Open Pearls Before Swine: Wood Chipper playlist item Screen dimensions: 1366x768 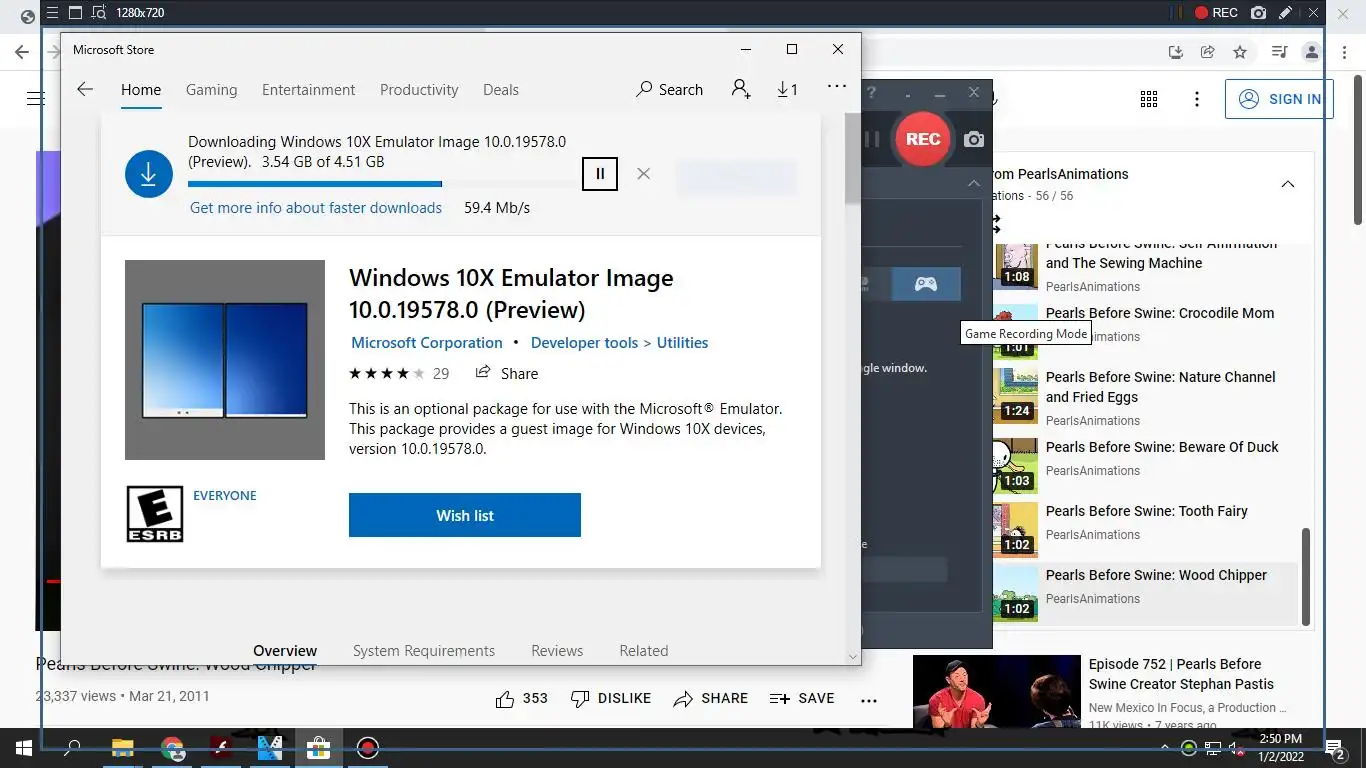pyautogui.click(x=1146, y=594)
